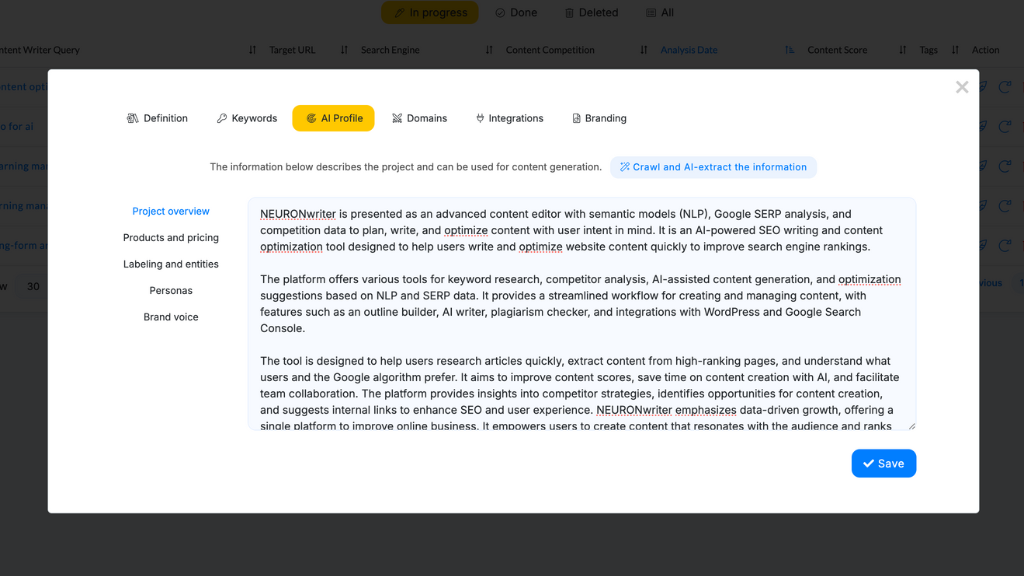Switch the status filter to Done

tap(516, 12)
